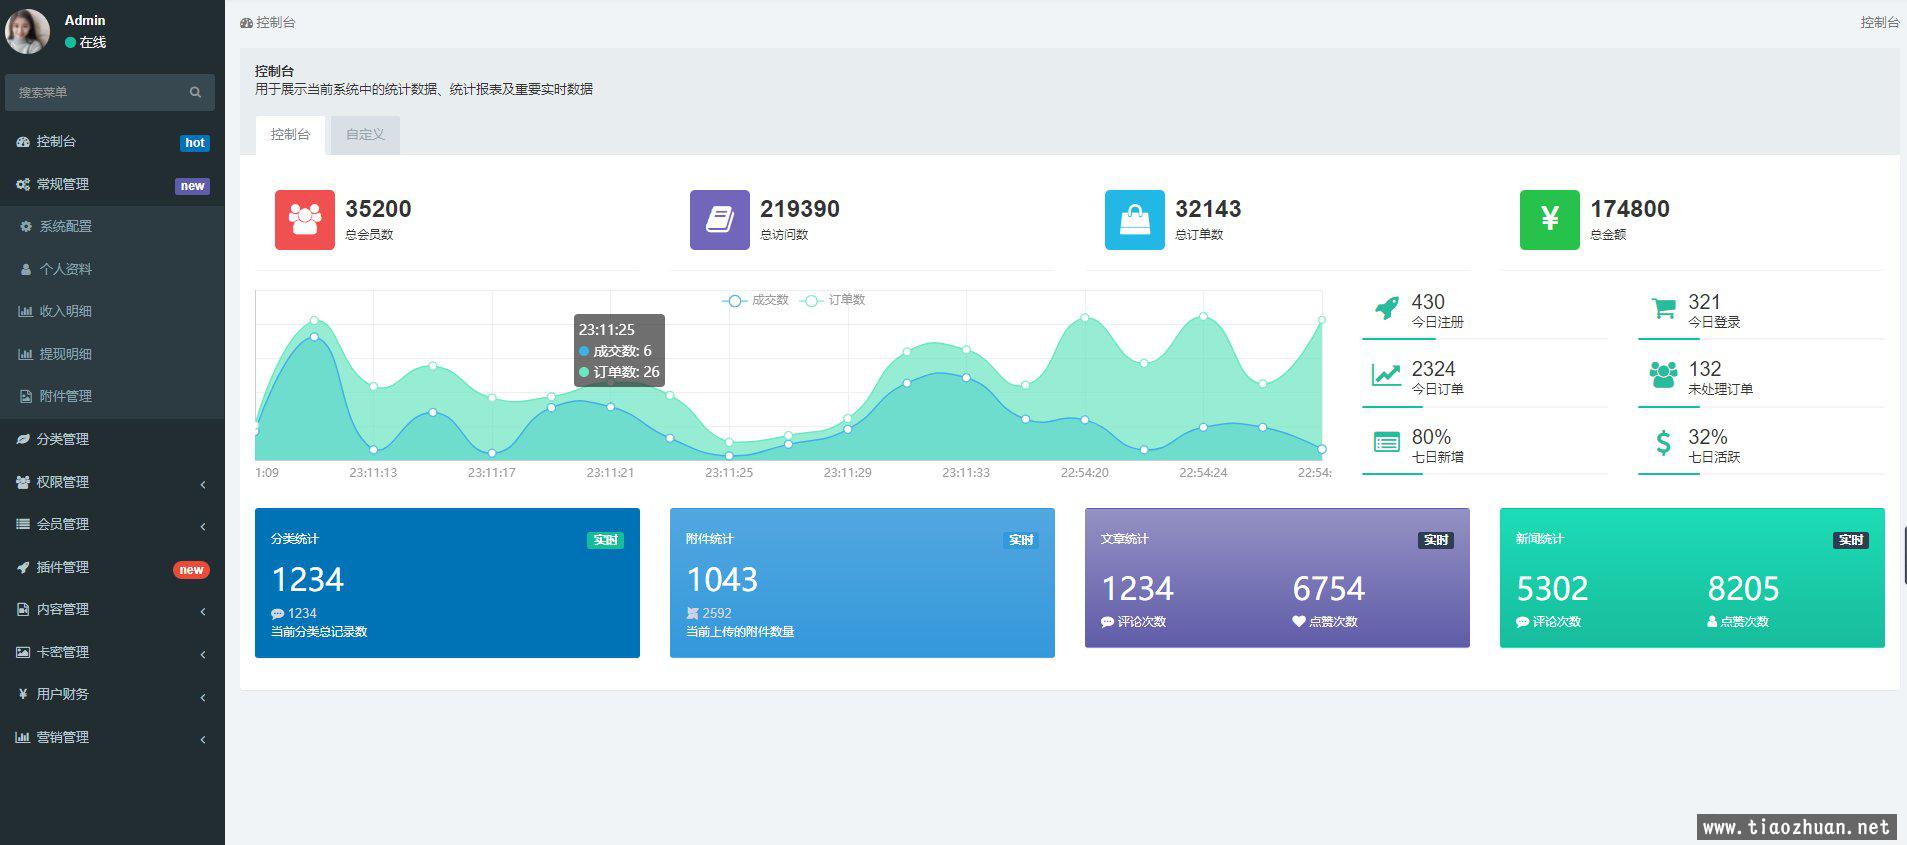Click the 权限管理 users icon
Image resolution: width=1907 pixels, height=845 pixels.
tap(23, 482)
